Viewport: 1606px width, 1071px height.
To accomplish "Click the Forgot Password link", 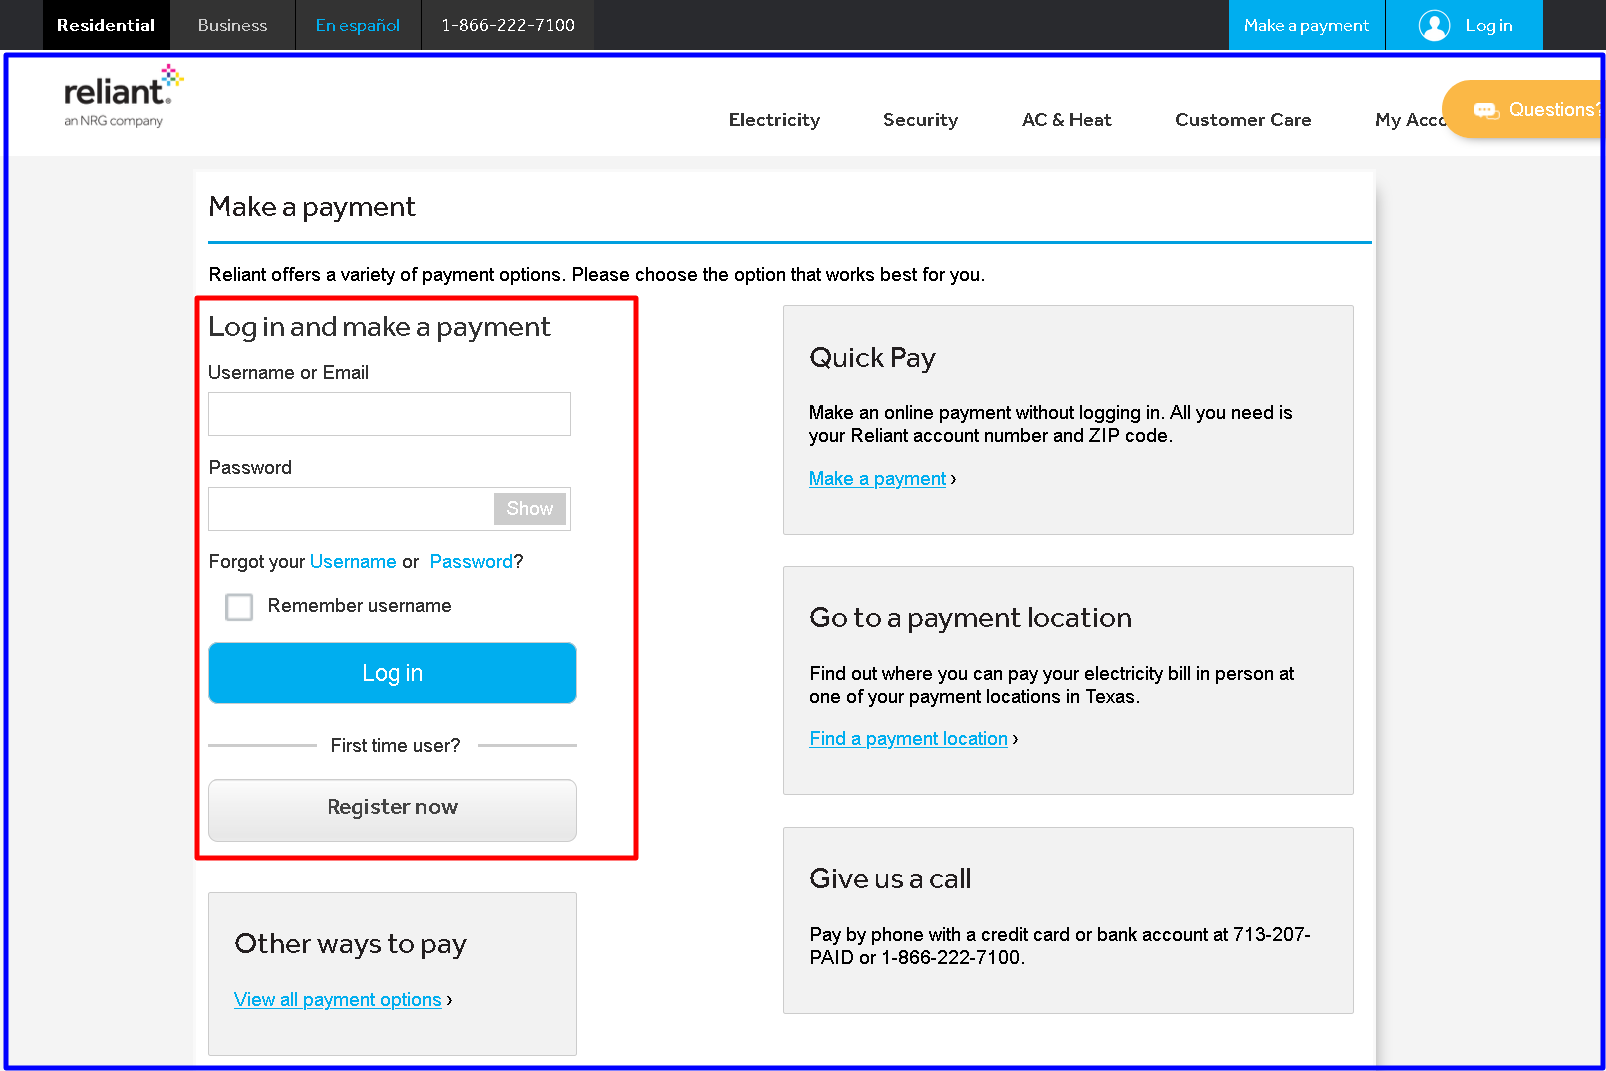I will tap(471, 562).
